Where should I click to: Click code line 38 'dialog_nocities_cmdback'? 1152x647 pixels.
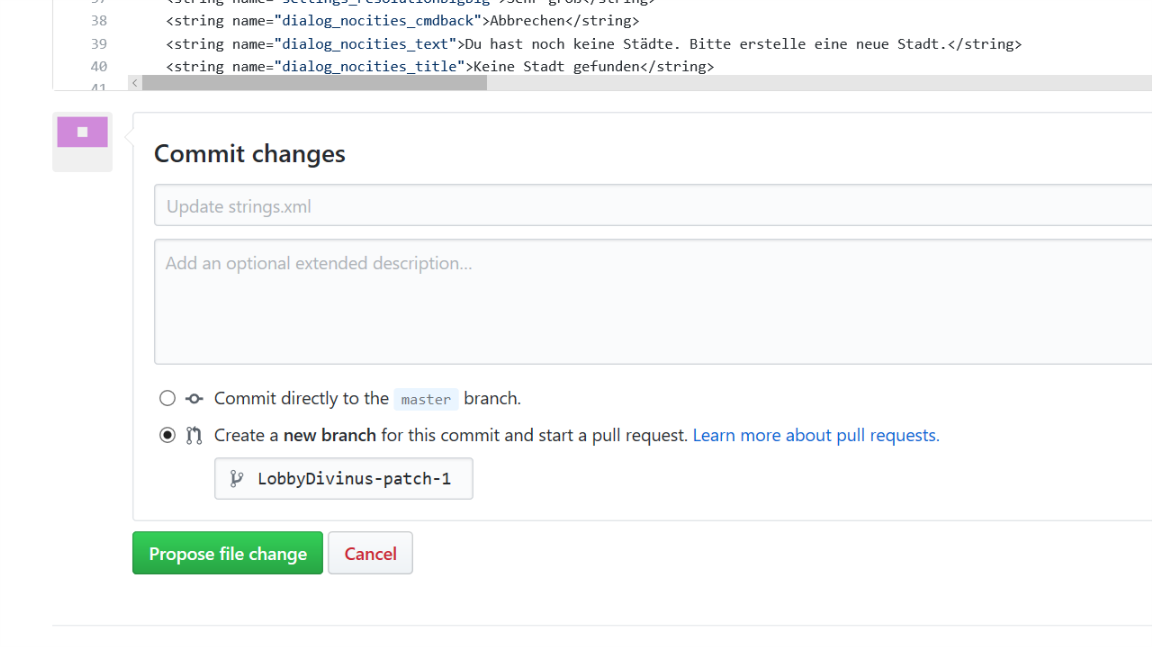403,21
